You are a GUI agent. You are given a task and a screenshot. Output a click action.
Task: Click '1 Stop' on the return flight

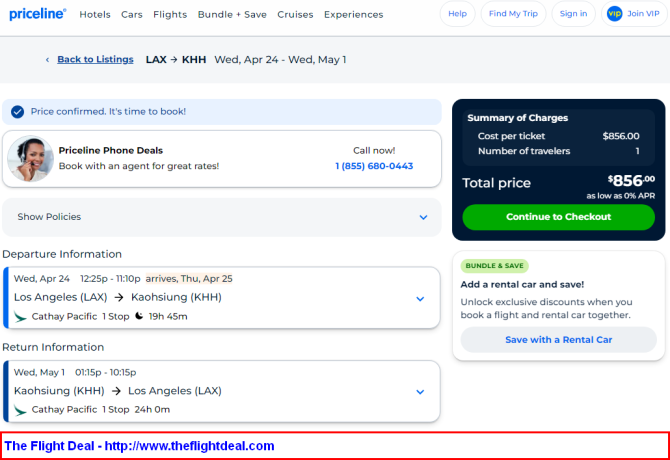coord(115,410)
